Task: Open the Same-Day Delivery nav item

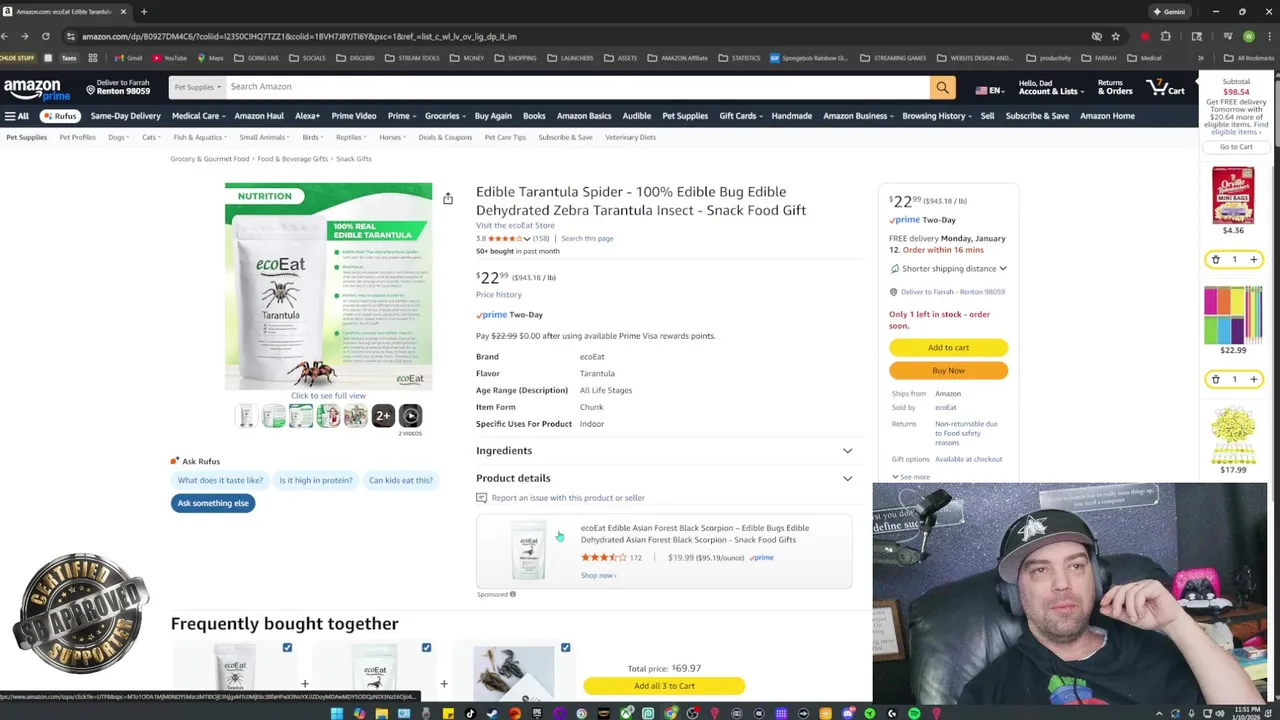Action: tap(125, 116)
